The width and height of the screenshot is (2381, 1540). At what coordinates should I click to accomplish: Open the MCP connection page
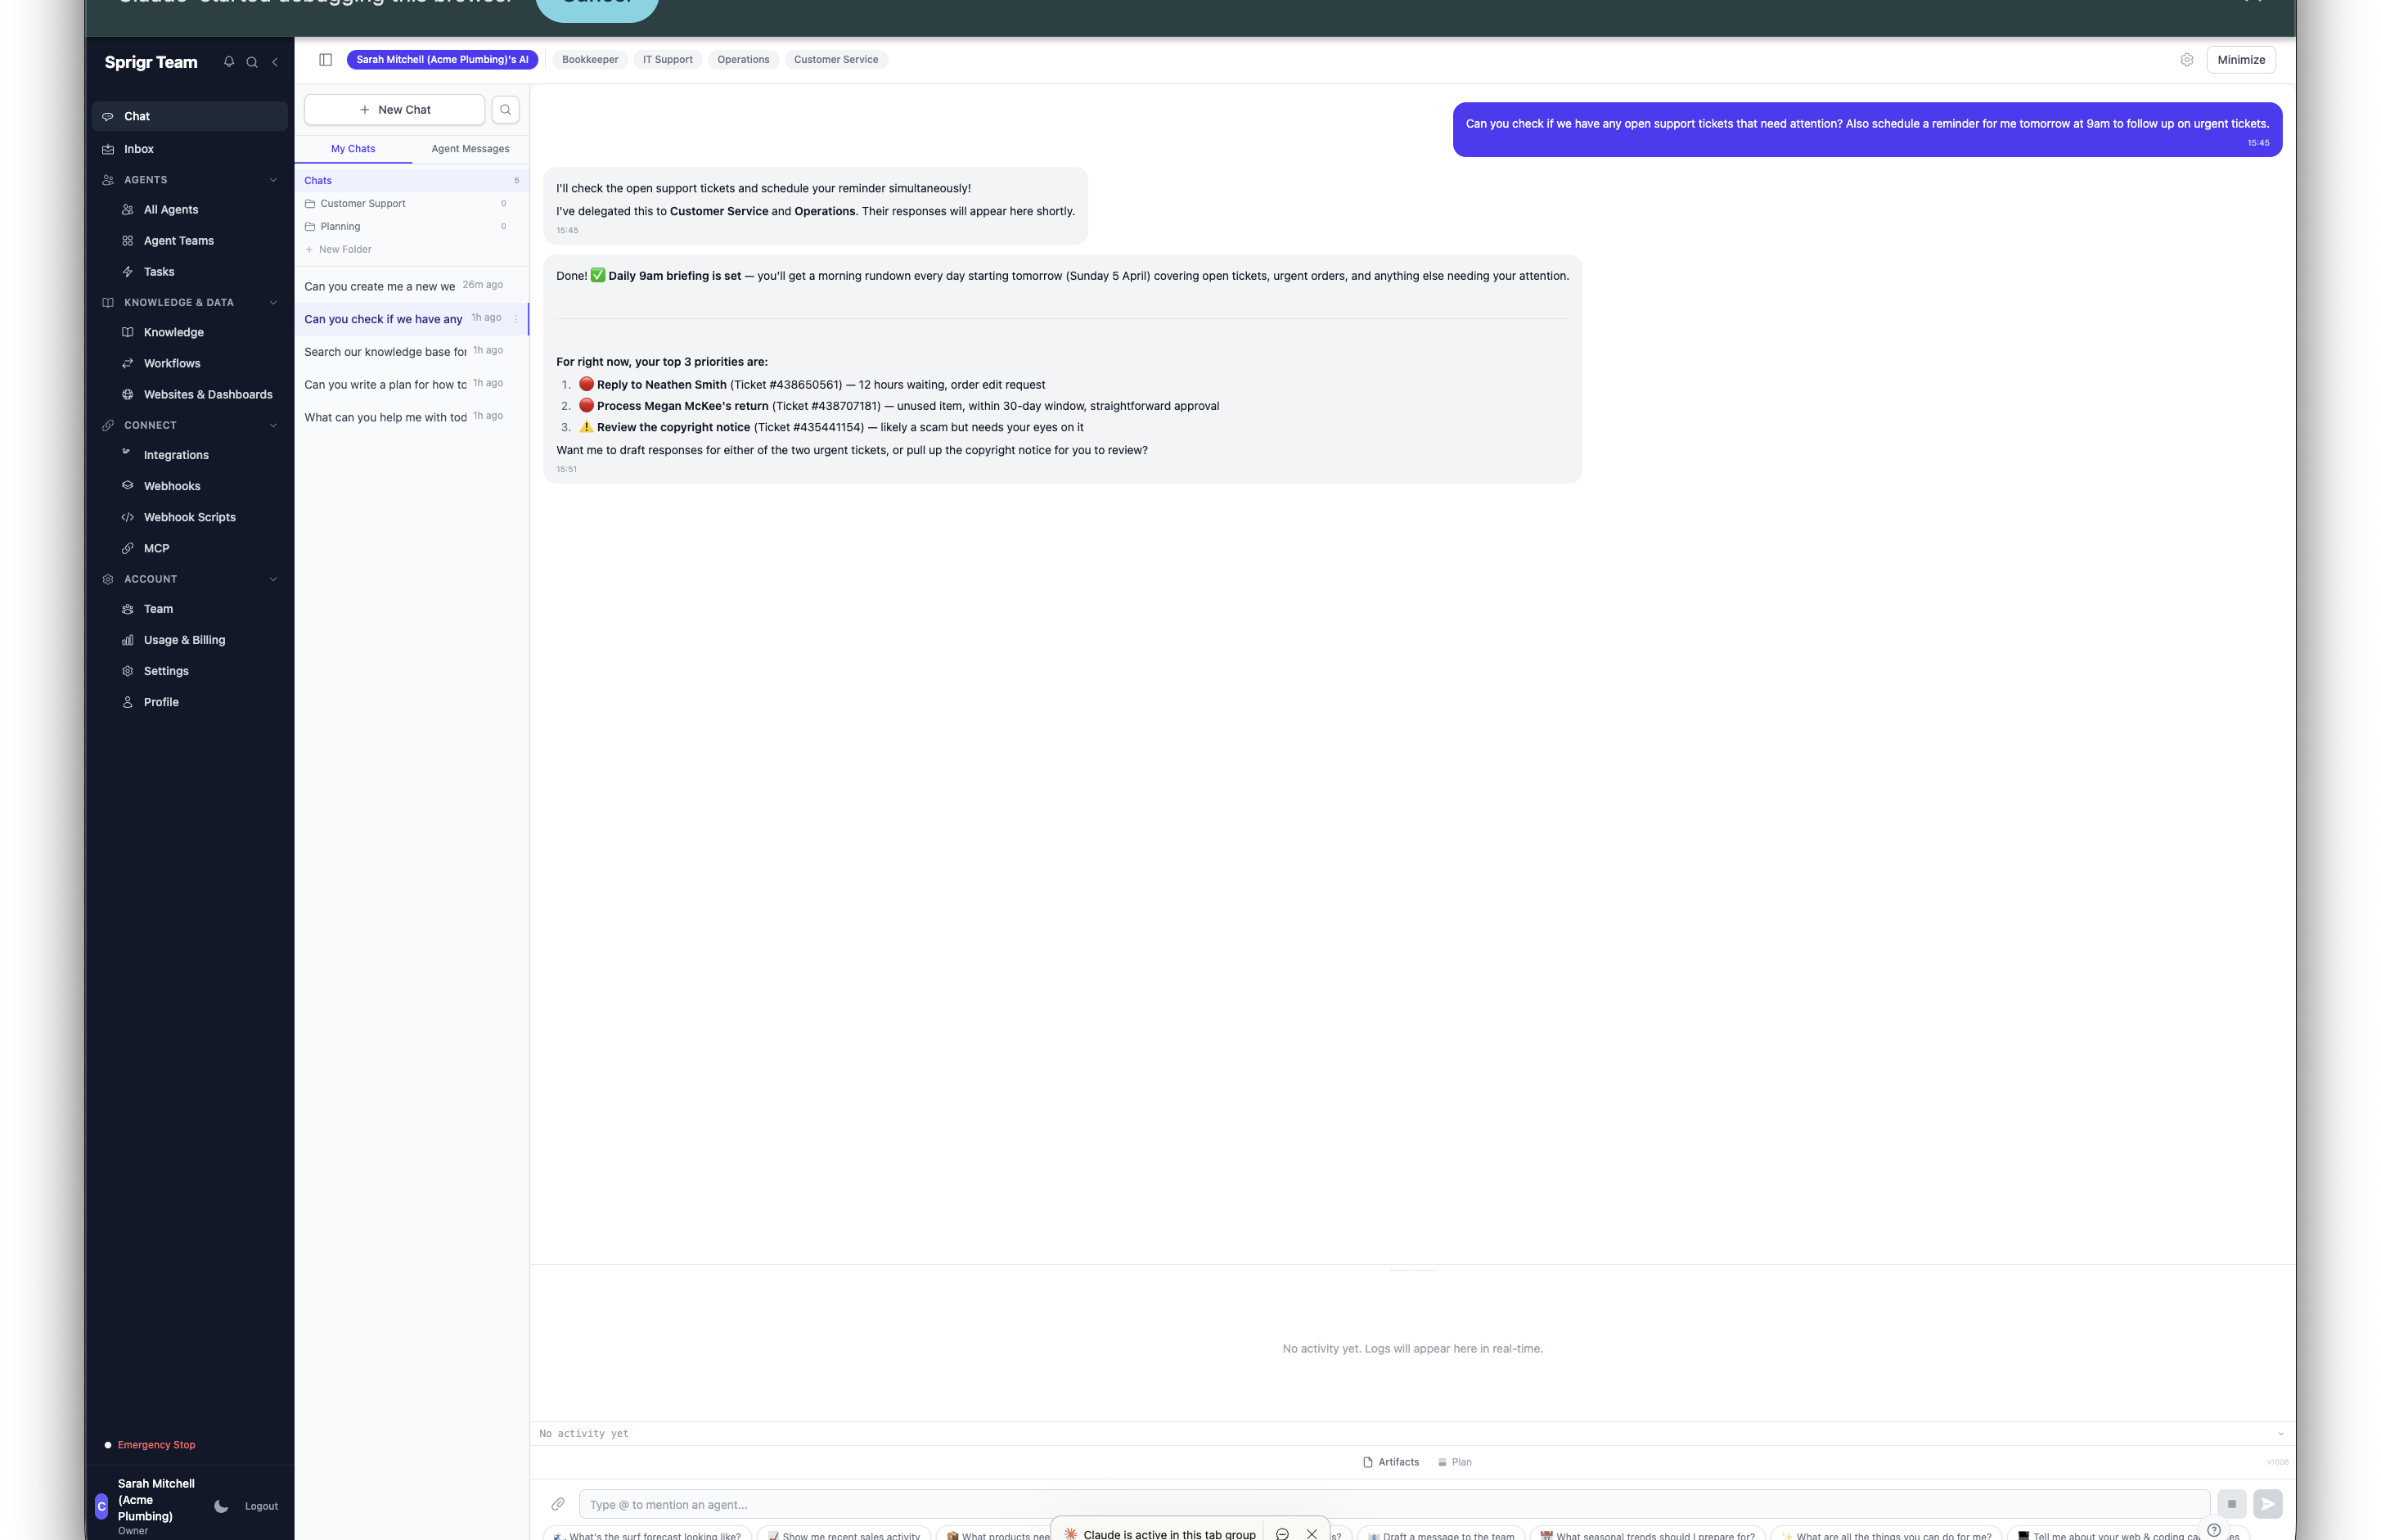156,547
